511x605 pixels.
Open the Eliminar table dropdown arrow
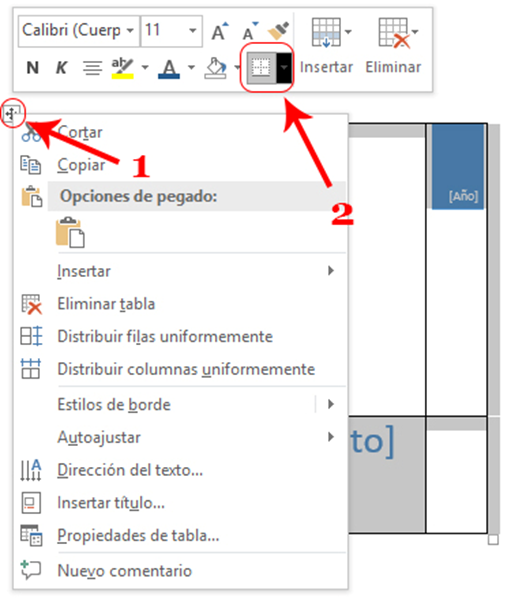(415, 32)
